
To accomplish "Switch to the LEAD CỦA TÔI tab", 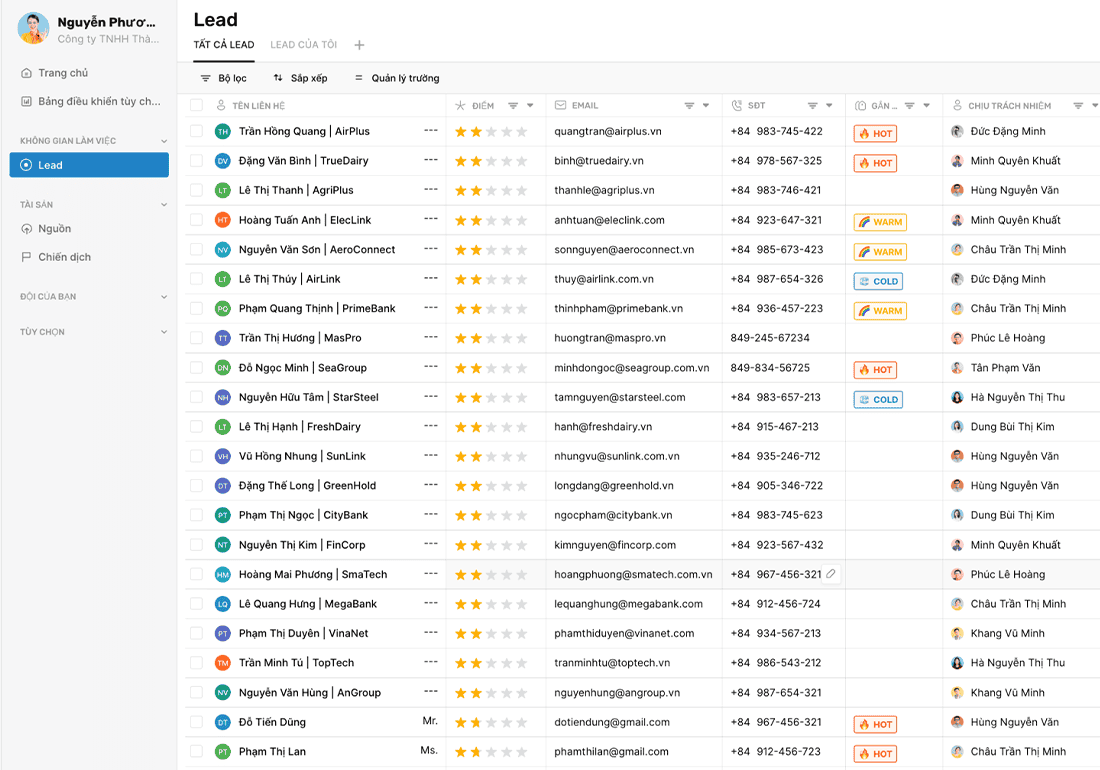I will click(x=303, y=45).
